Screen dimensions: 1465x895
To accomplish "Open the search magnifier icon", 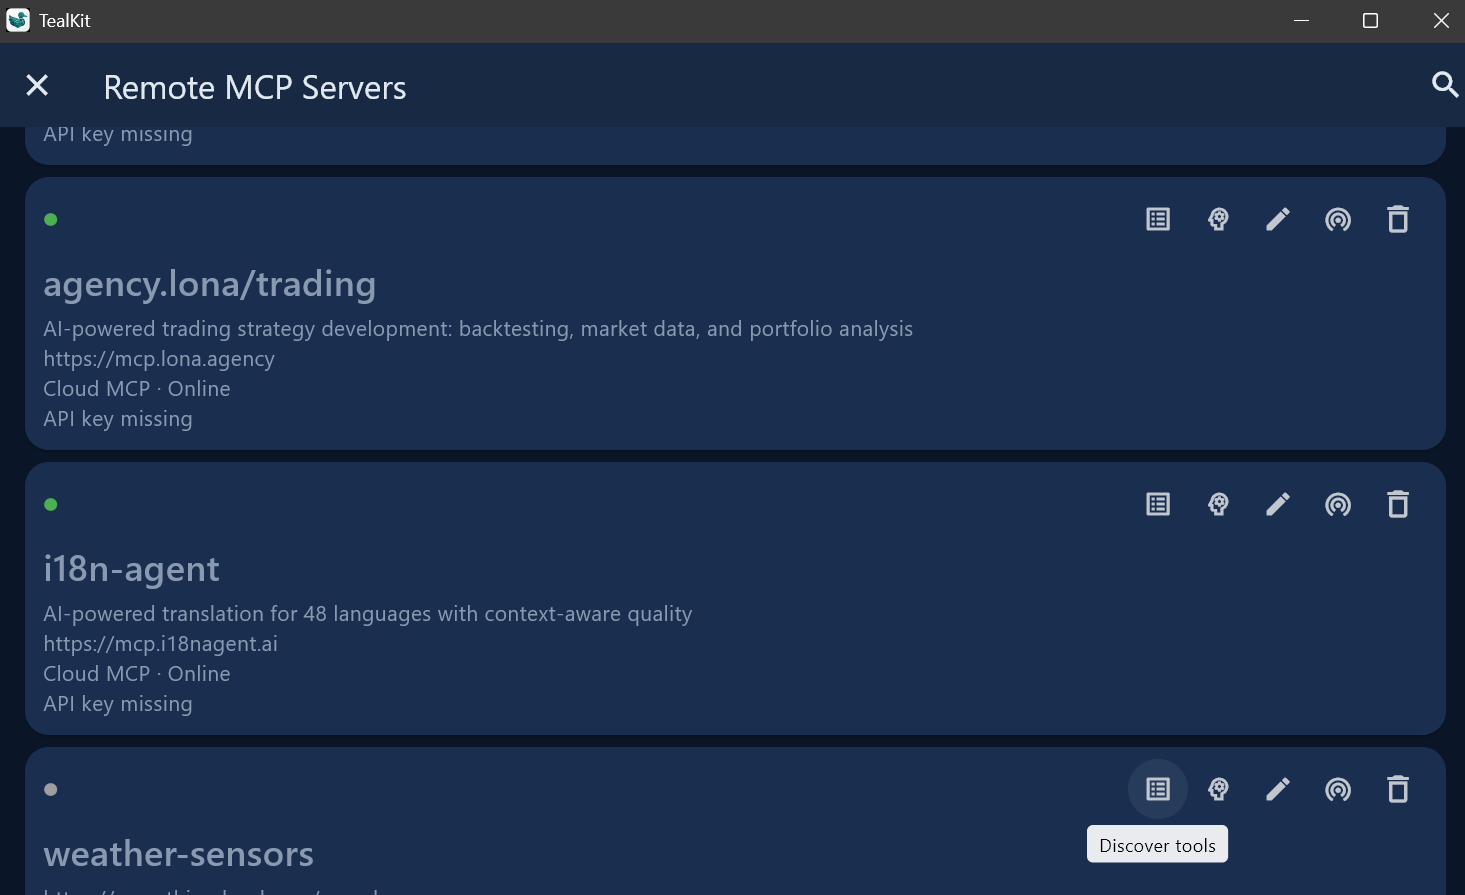I will tap(1444, 85).
